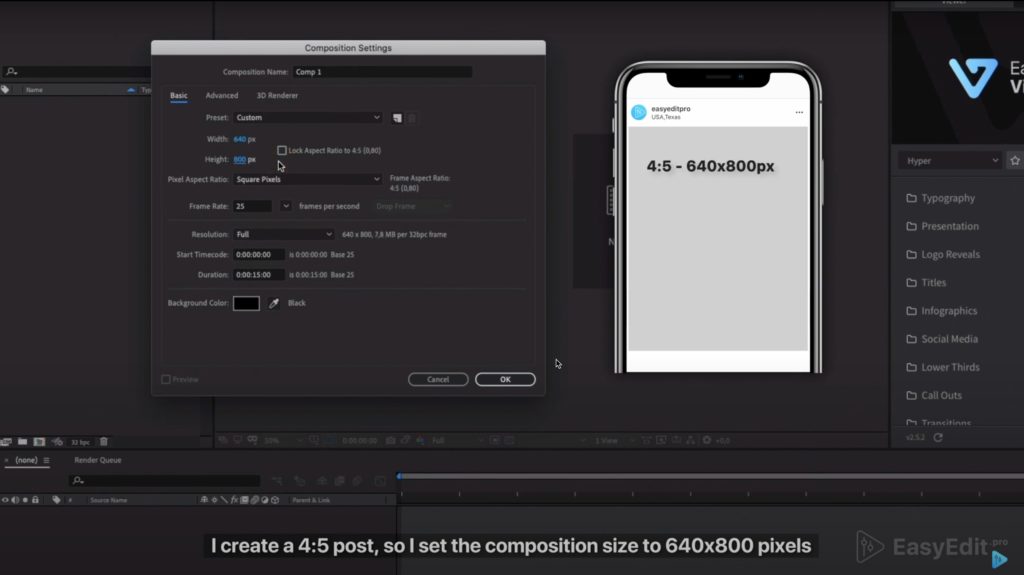Screen dimensions: 1024x575
Task: Open the Typography folder
Action: click(940, 198)
